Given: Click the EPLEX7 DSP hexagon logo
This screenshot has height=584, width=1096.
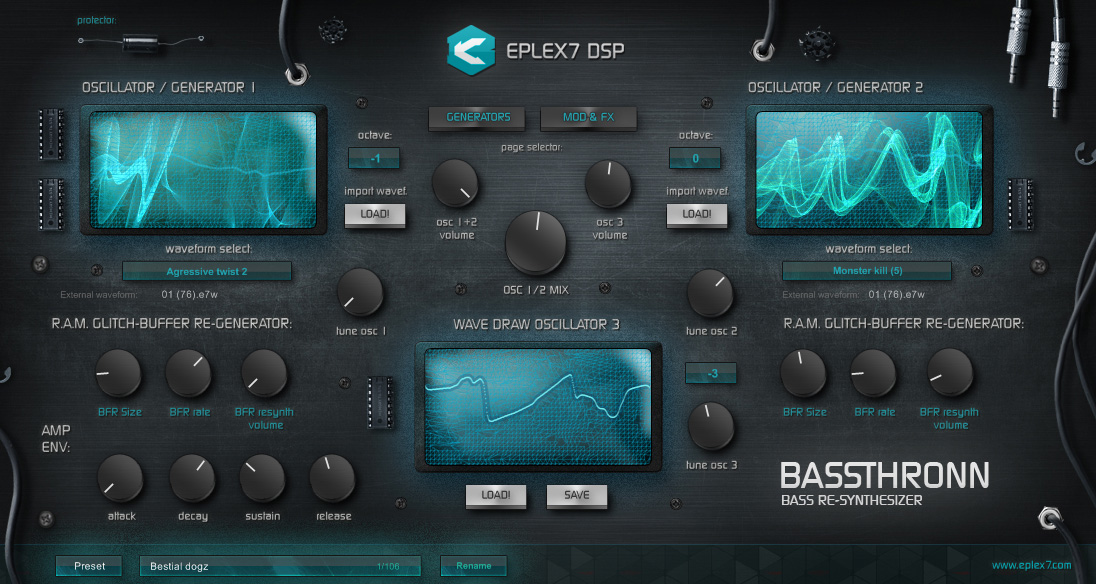Looking at the screenshot, I should click(x=470, y=50).
